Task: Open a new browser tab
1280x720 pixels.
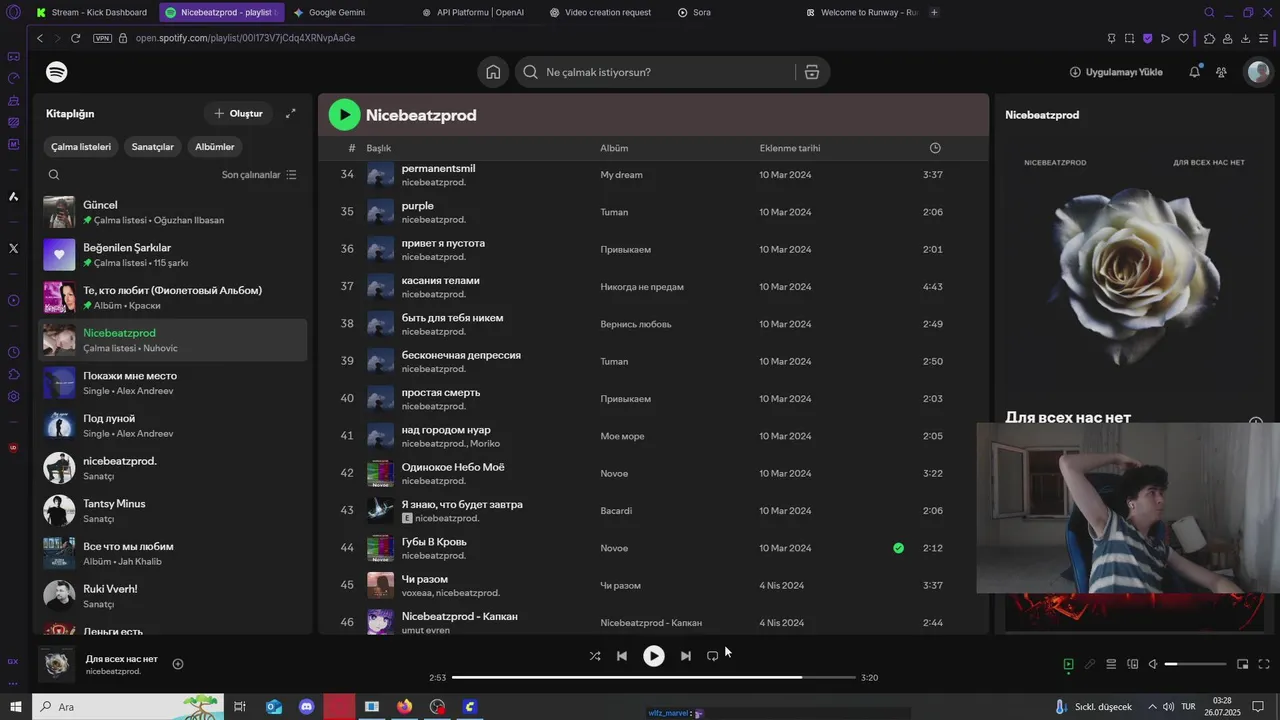Action: (934, 12)
